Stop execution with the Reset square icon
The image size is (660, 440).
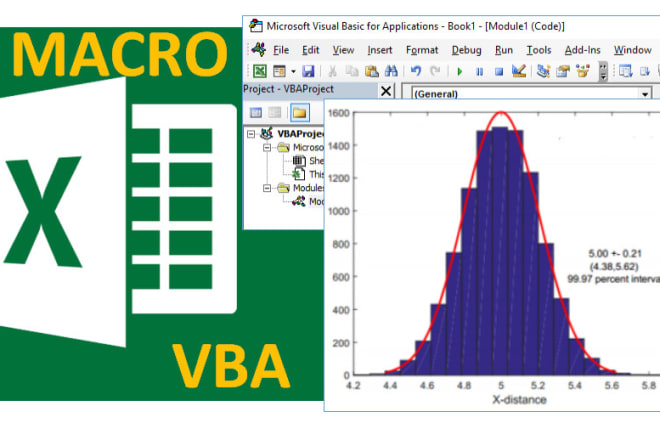click(499, 72)
